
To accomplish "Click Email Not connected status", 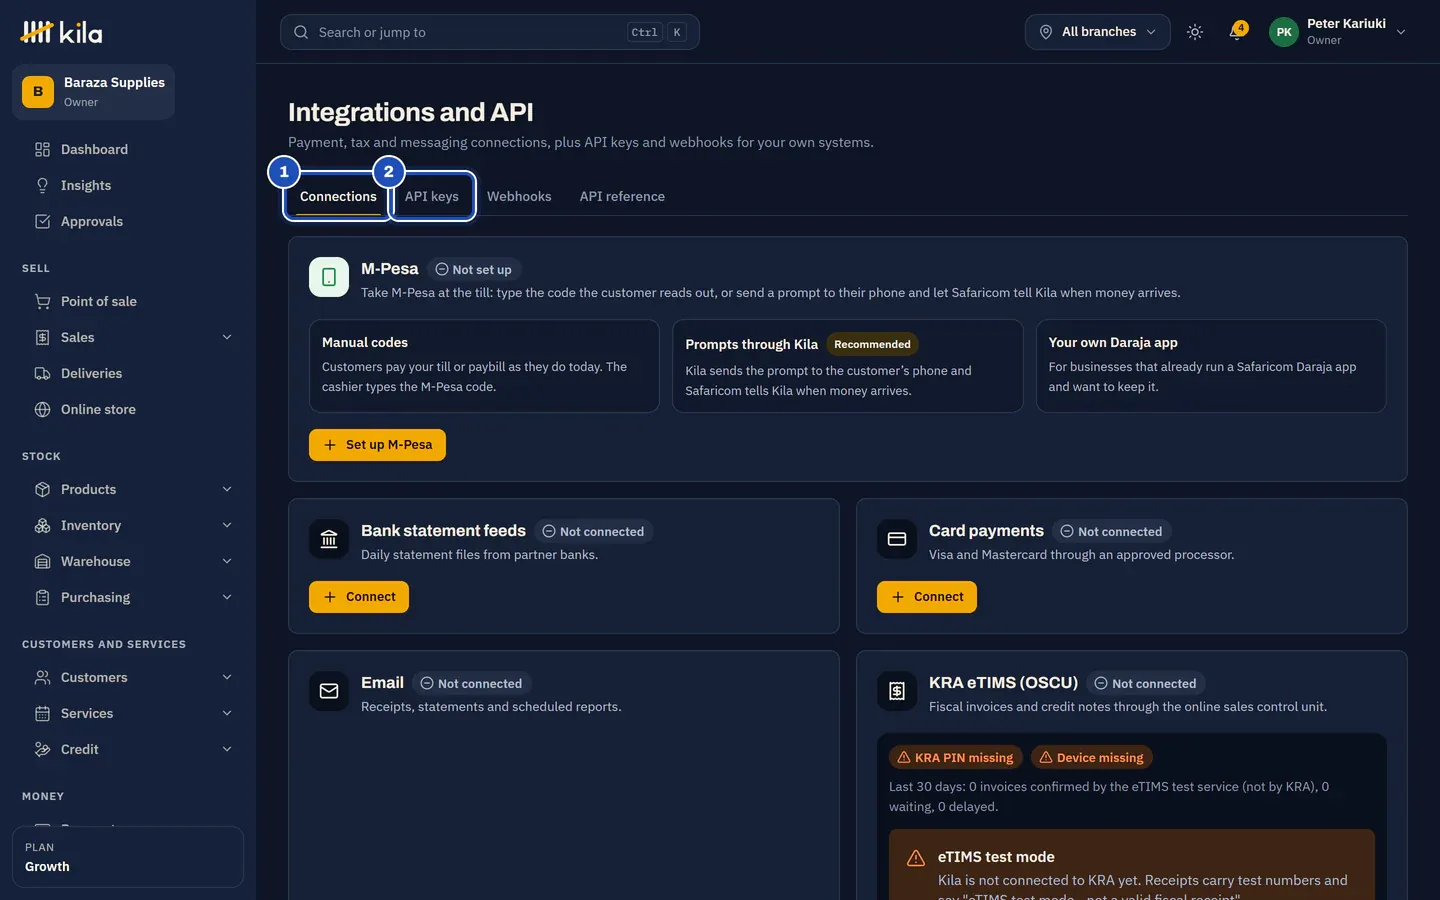I will tap(471, 684).
